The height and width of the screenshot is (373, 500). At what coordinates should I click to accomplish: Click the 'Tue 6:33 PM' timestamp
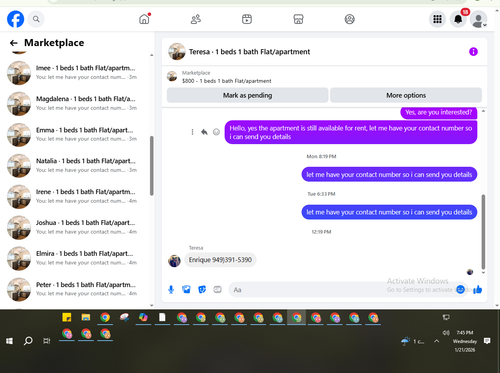point(321,194)
